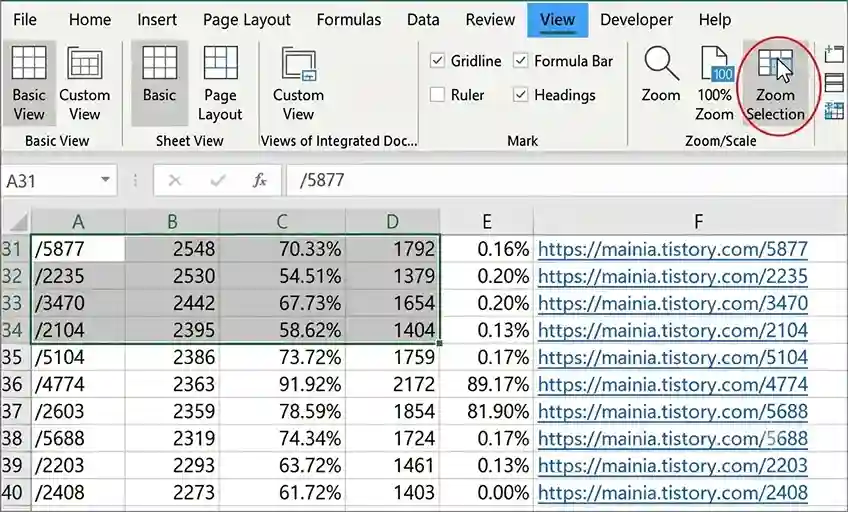Viewport: 848px width, 512px height.
Task: Uncheck the Formula Bar checkbox
Action: (520, 61)
